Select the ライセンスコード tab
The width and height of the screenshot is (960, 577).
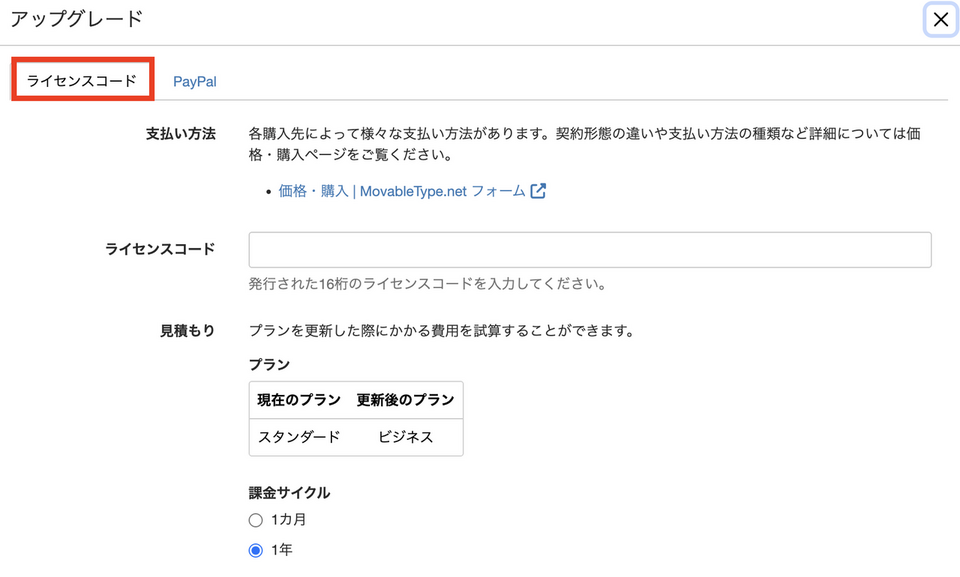(x=82, y=81)
